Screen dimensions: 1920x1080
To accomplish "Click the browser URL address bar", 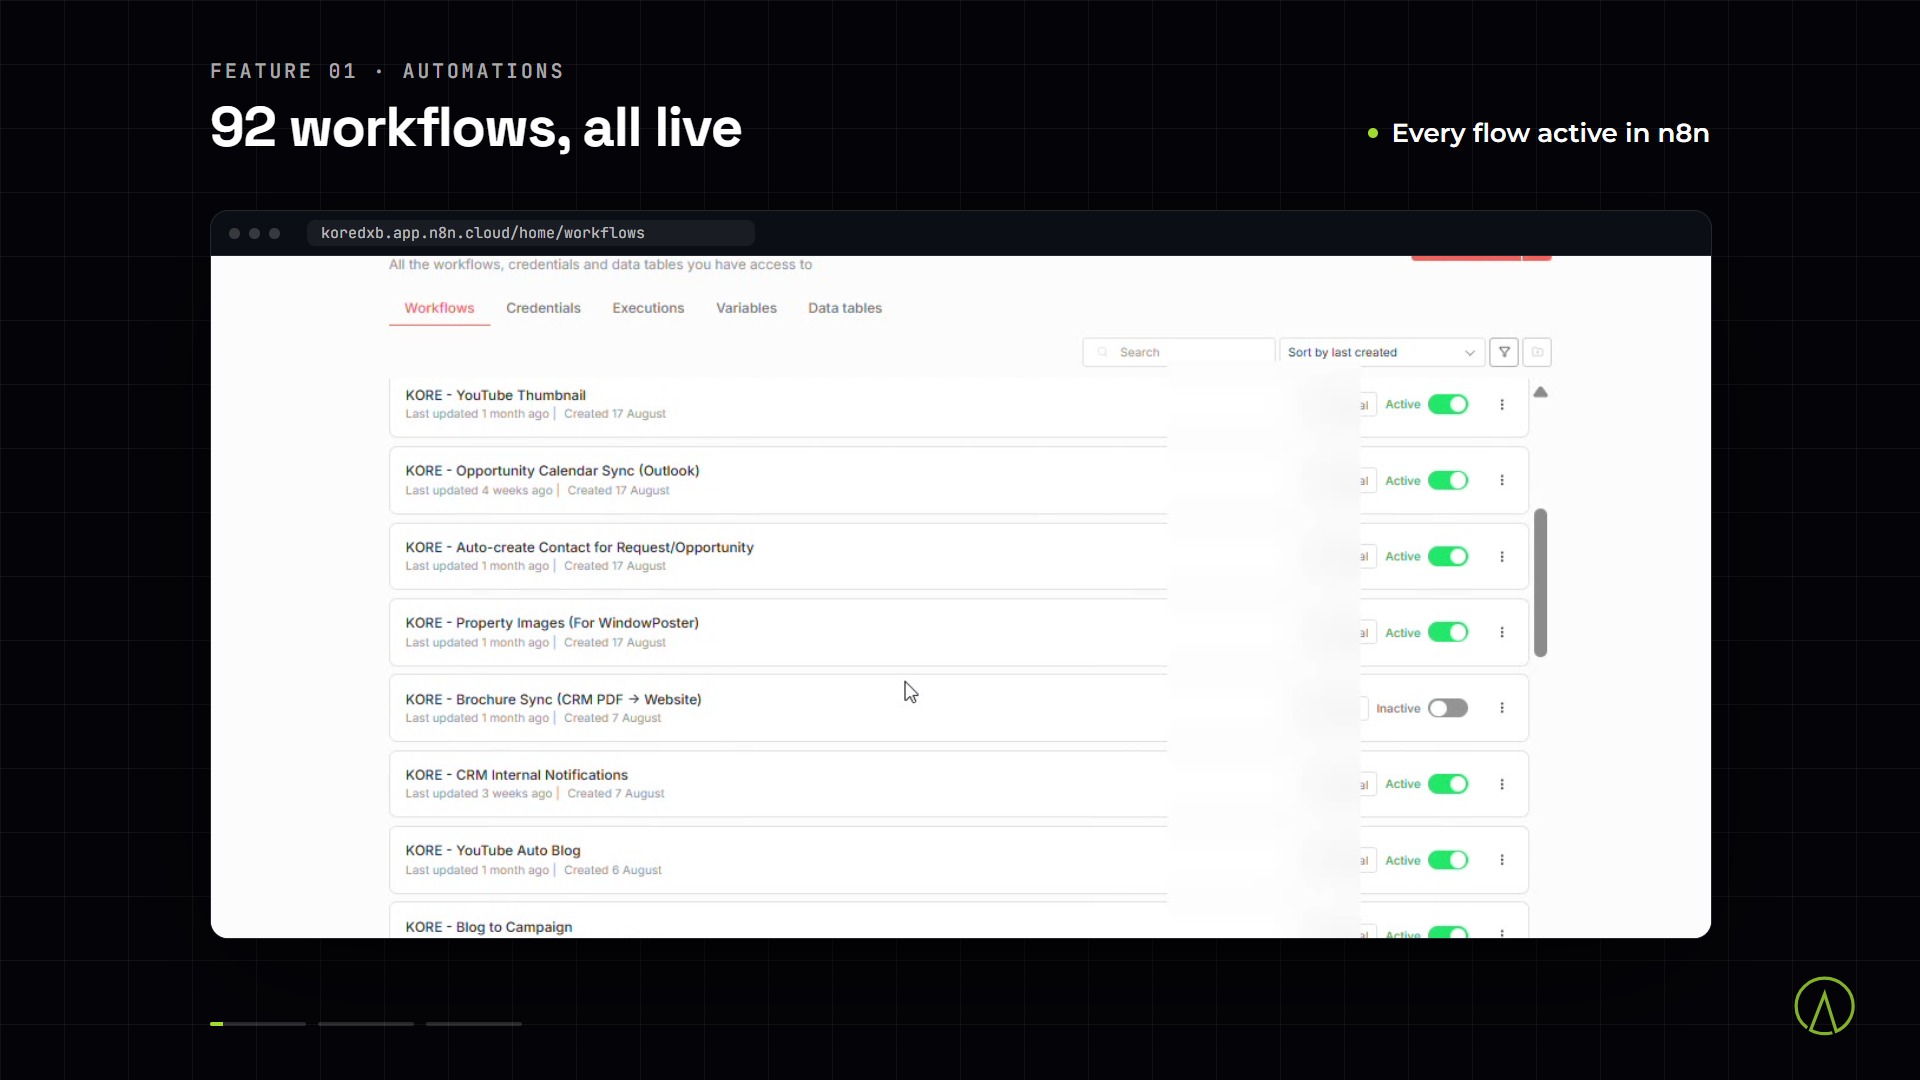I will point(531,233).
